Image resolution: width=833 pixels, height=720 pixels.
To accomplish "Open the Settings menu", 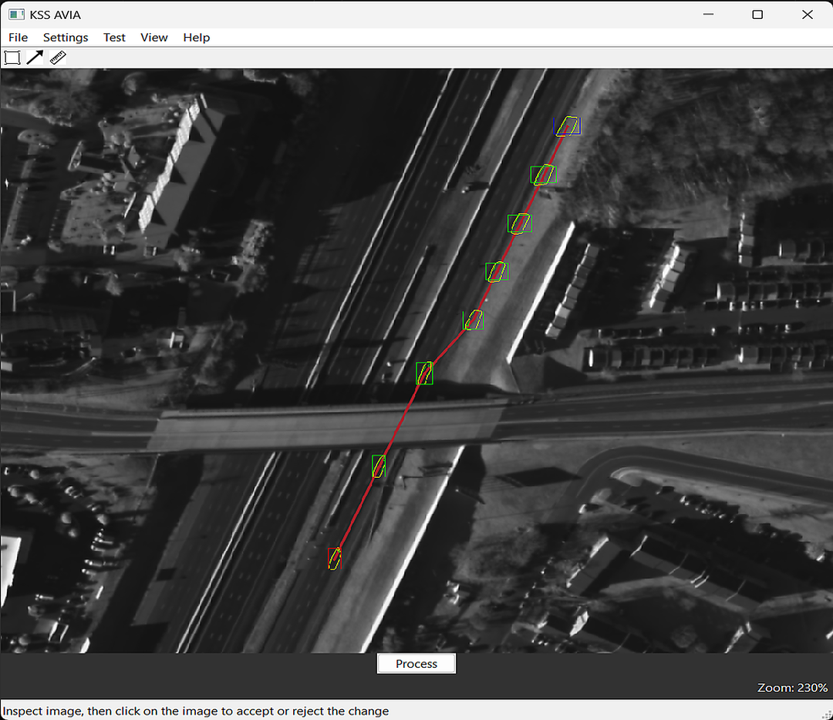I will click(x=65, y=37).
